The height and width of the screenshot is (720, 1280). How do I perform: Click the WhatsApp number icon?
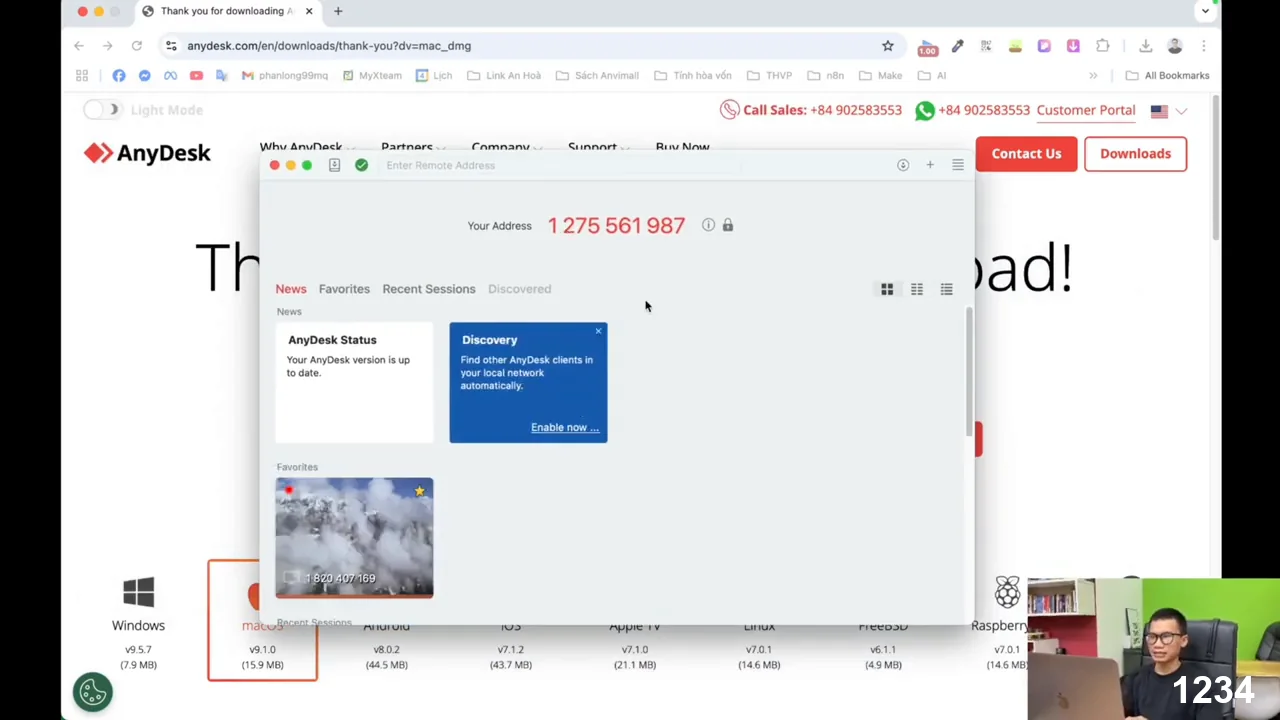925,110
